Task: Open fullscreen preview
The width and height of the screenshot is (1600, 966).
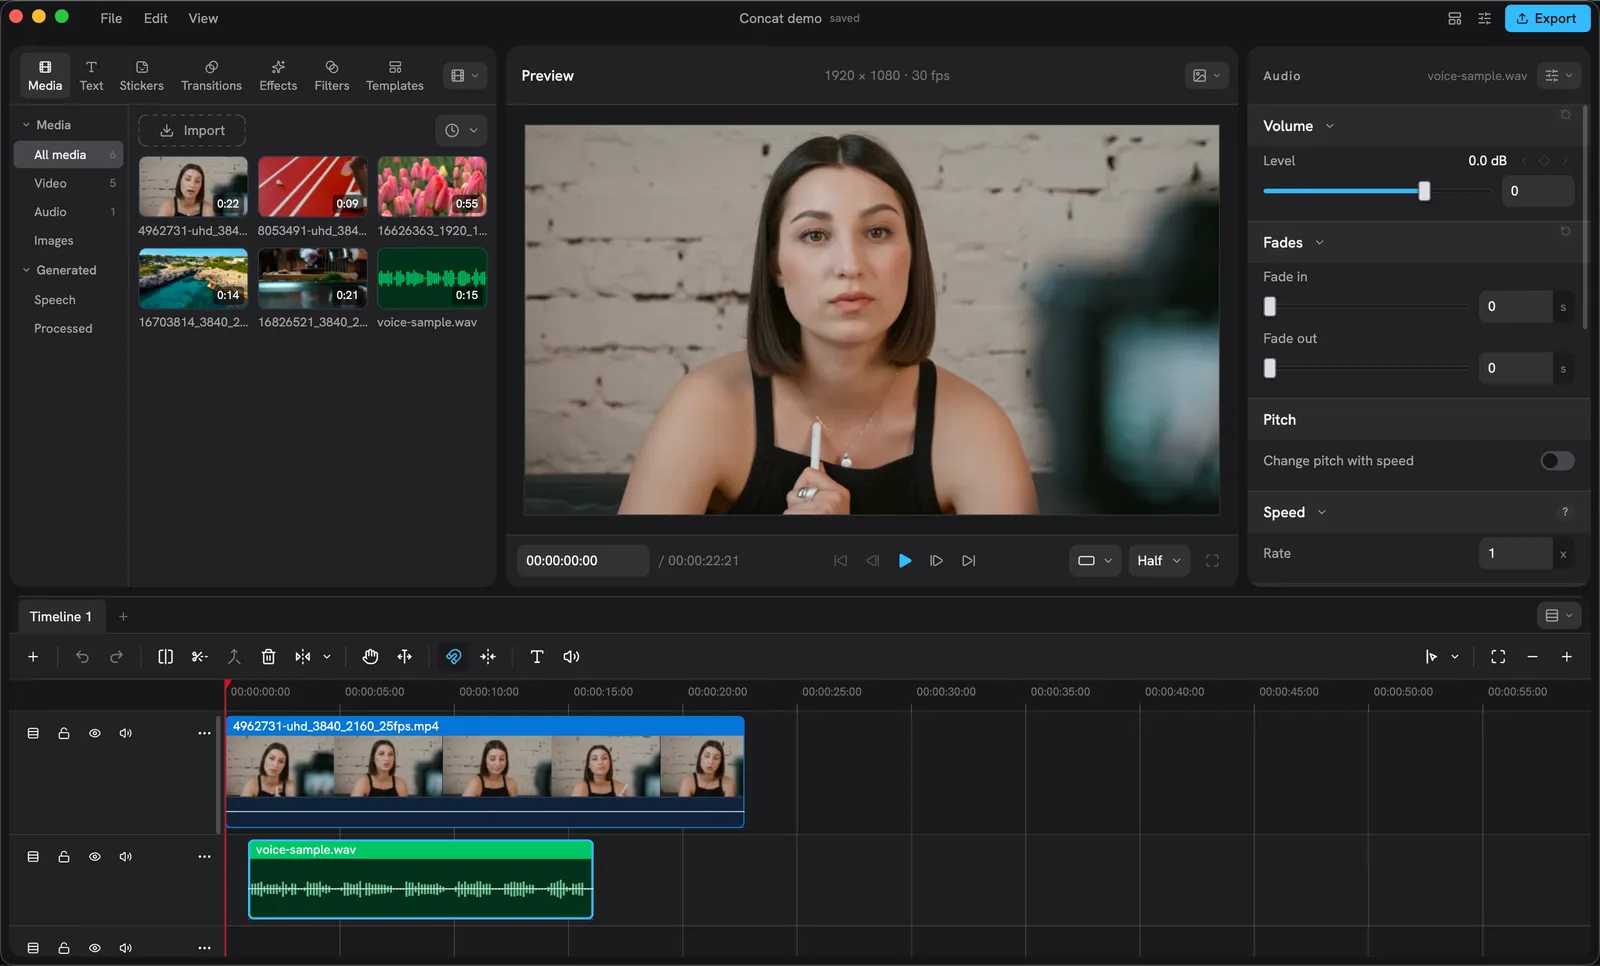Action: click(x=1212, y=561)
